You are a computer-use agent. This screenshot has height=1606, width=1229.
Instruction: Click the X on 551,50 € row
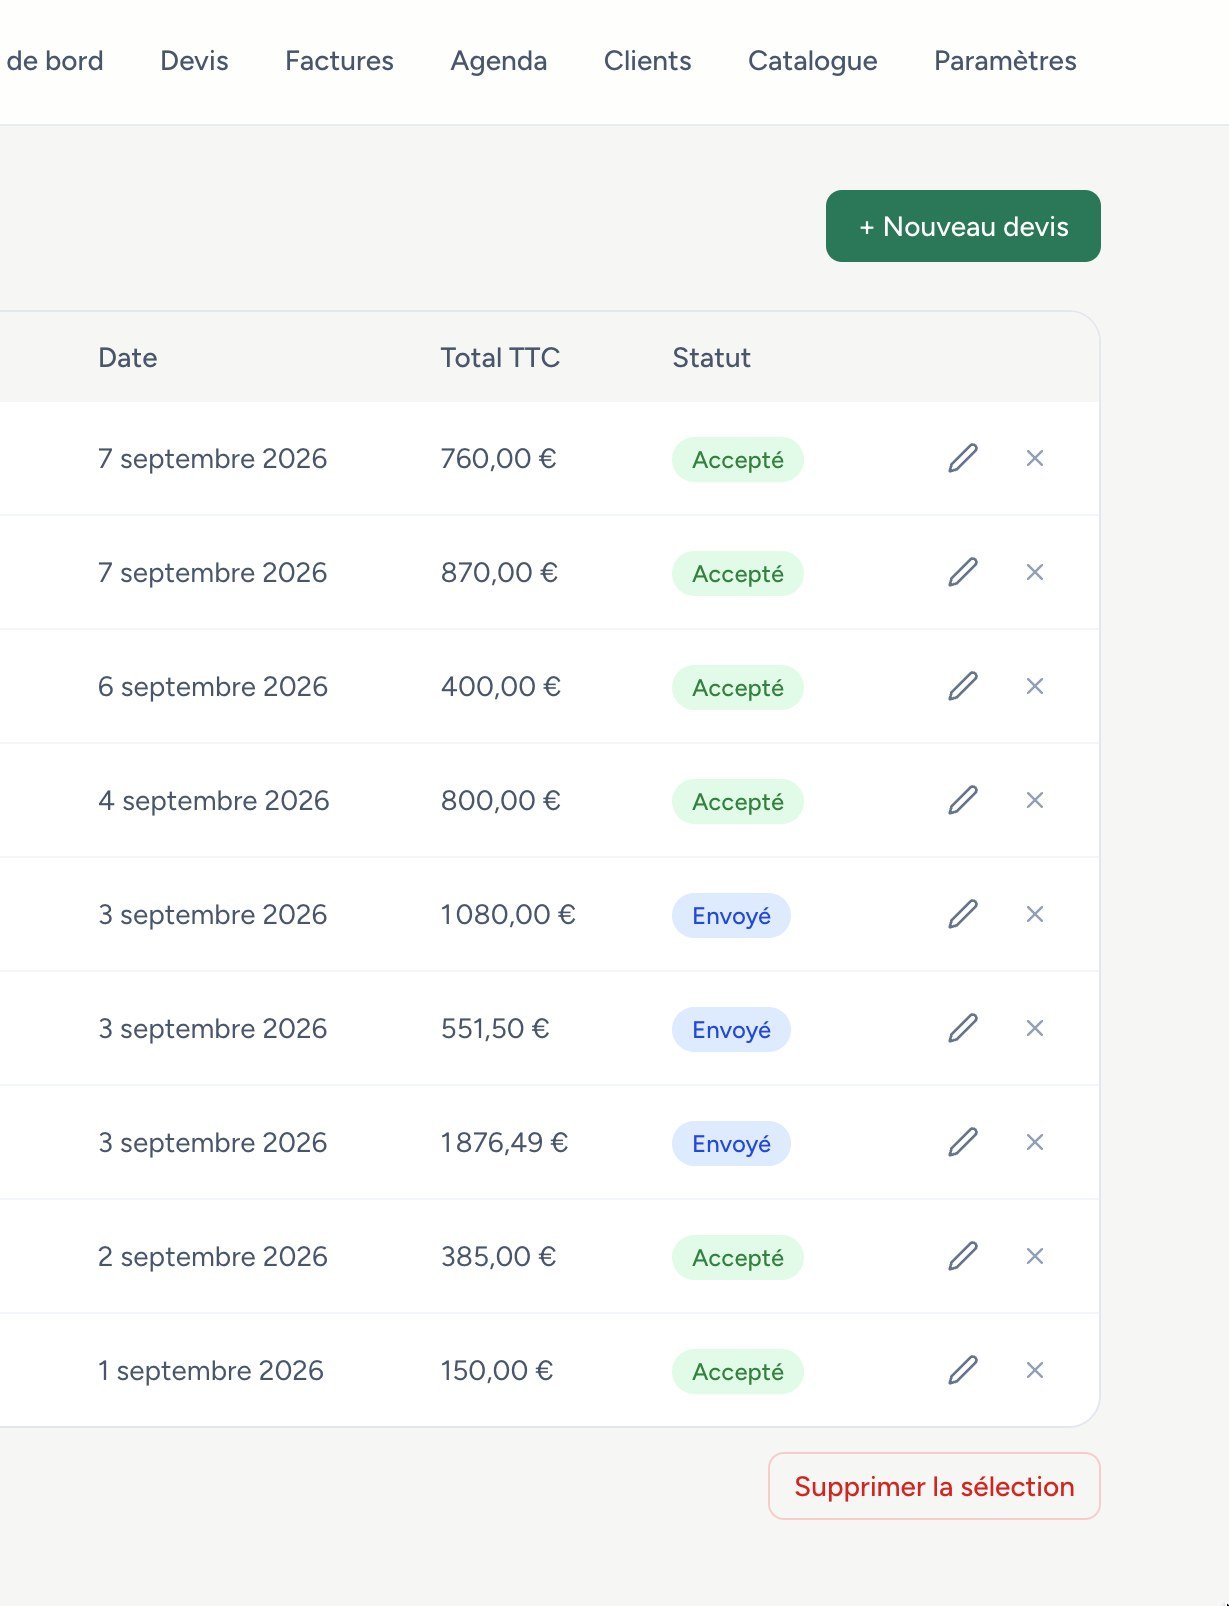point(1035,1028)
